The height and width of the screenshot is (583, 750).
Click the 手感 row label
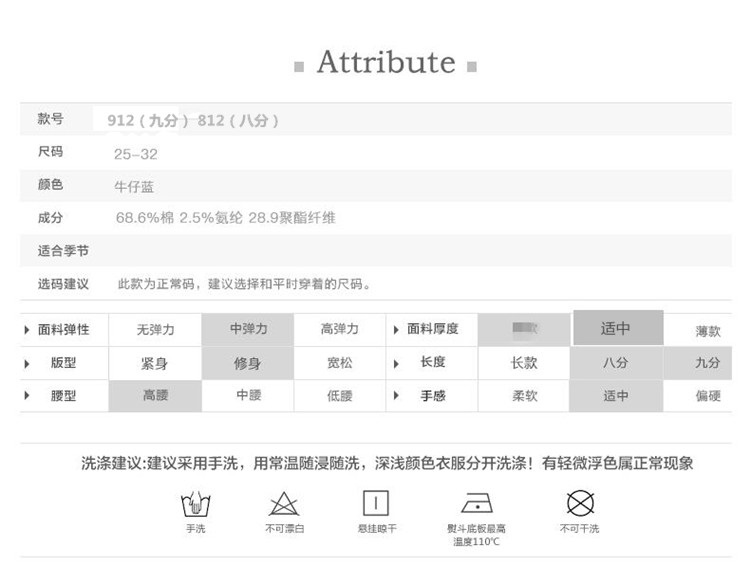coord(433,396)
